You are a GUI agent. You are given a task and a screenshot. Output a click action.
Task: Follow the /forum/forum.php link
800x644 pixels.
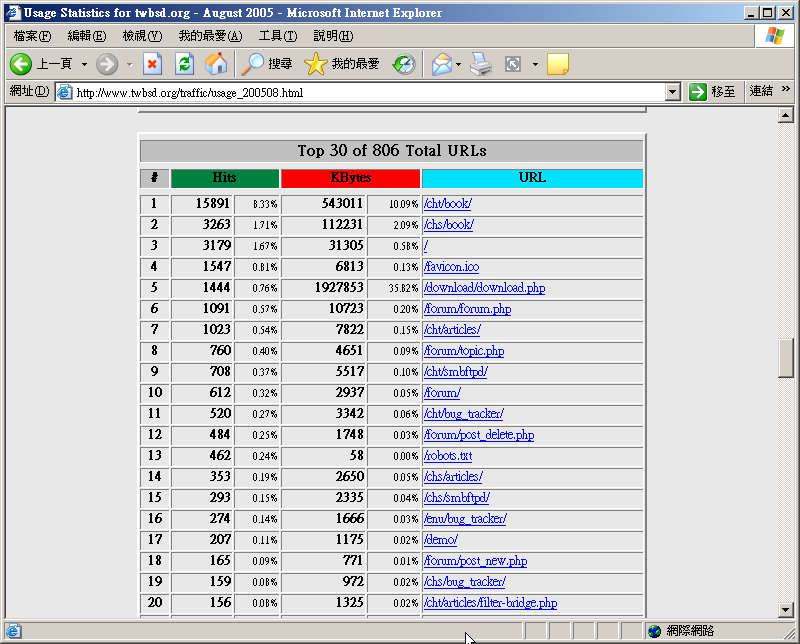point(467,309)
